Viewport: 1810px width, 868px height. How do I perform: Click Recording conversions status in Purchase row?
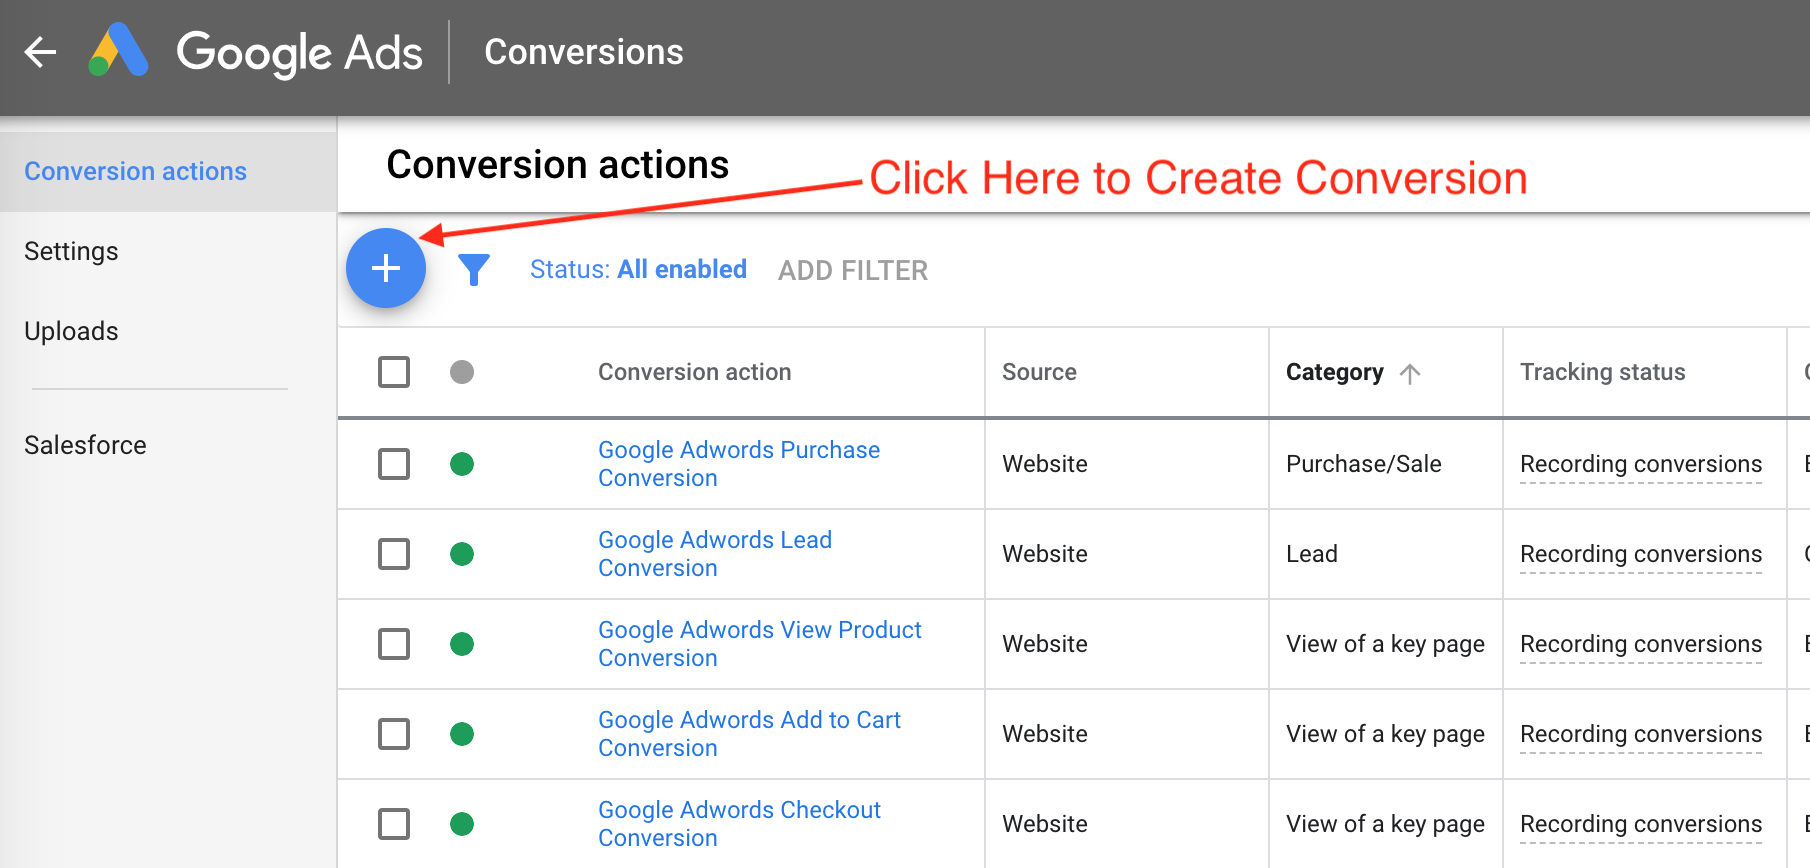1641,464
